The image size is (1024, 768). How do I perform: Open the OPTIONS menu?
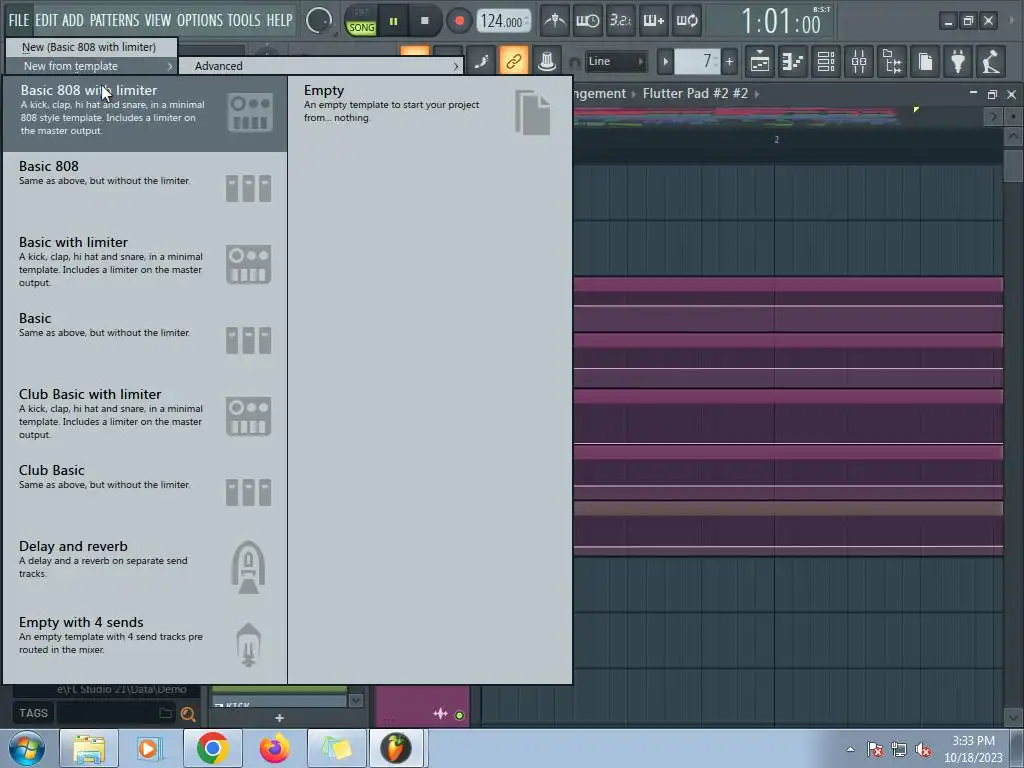pyautogui.click(x=200, y=20)
